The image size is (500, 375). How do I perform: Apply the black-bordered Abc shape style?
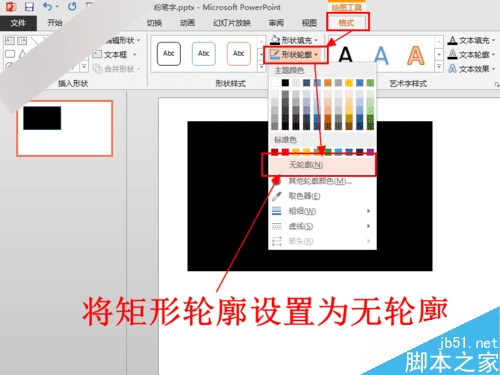point(169,54)
